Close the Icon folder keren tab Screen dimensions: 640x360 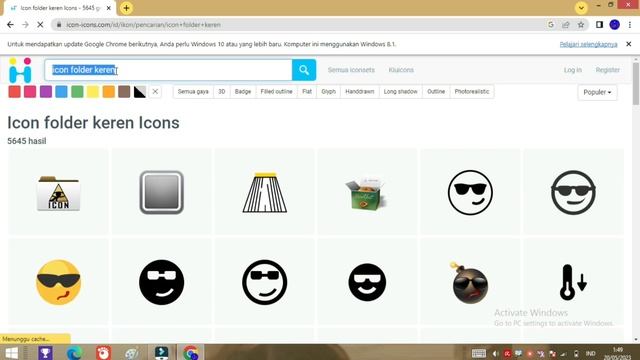point(109,8)
